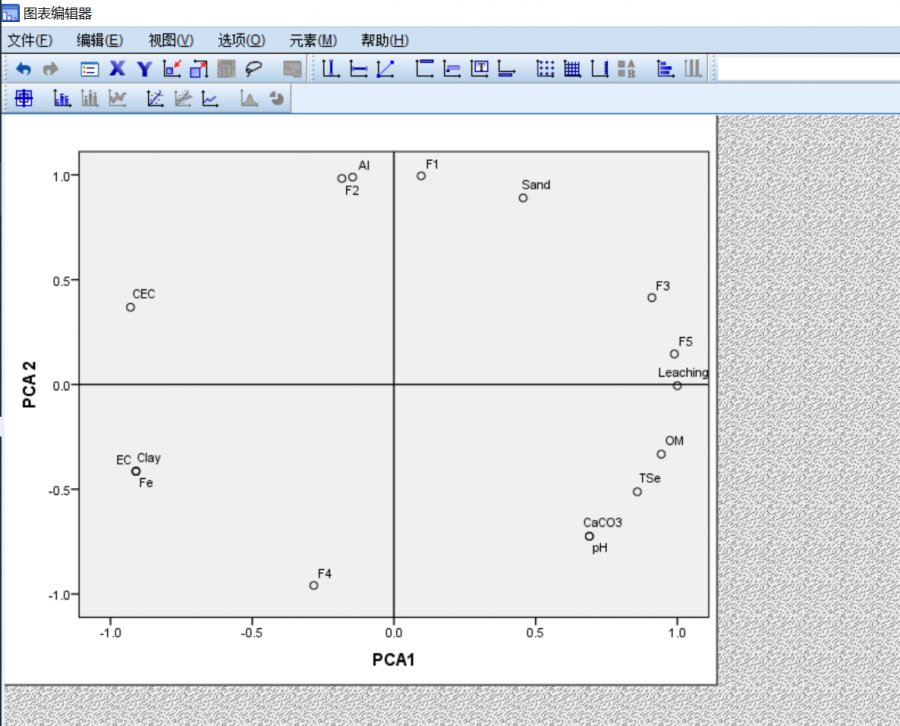900x726 pixels.
Task: Insert a footnote below the chart
Action: tap(507, 69)
